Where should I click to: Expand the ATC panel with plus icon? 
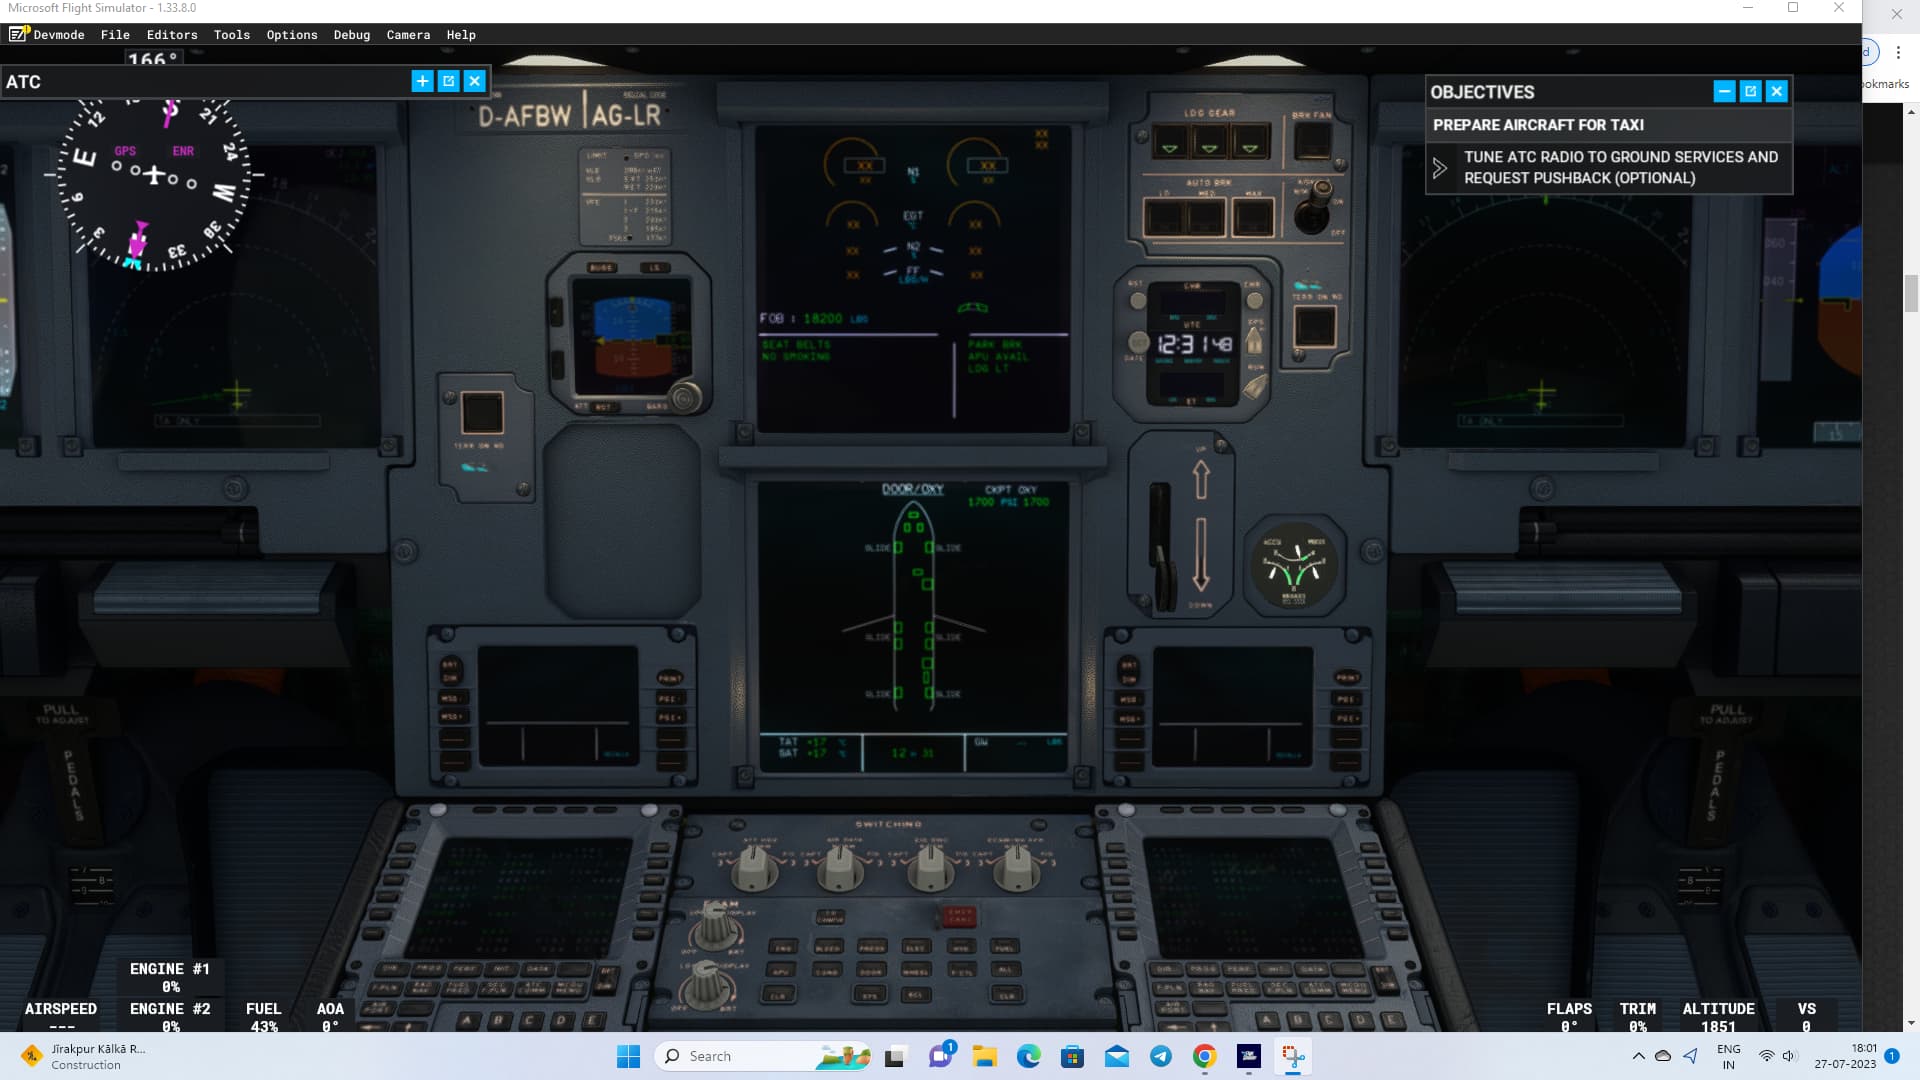(422, 81)
